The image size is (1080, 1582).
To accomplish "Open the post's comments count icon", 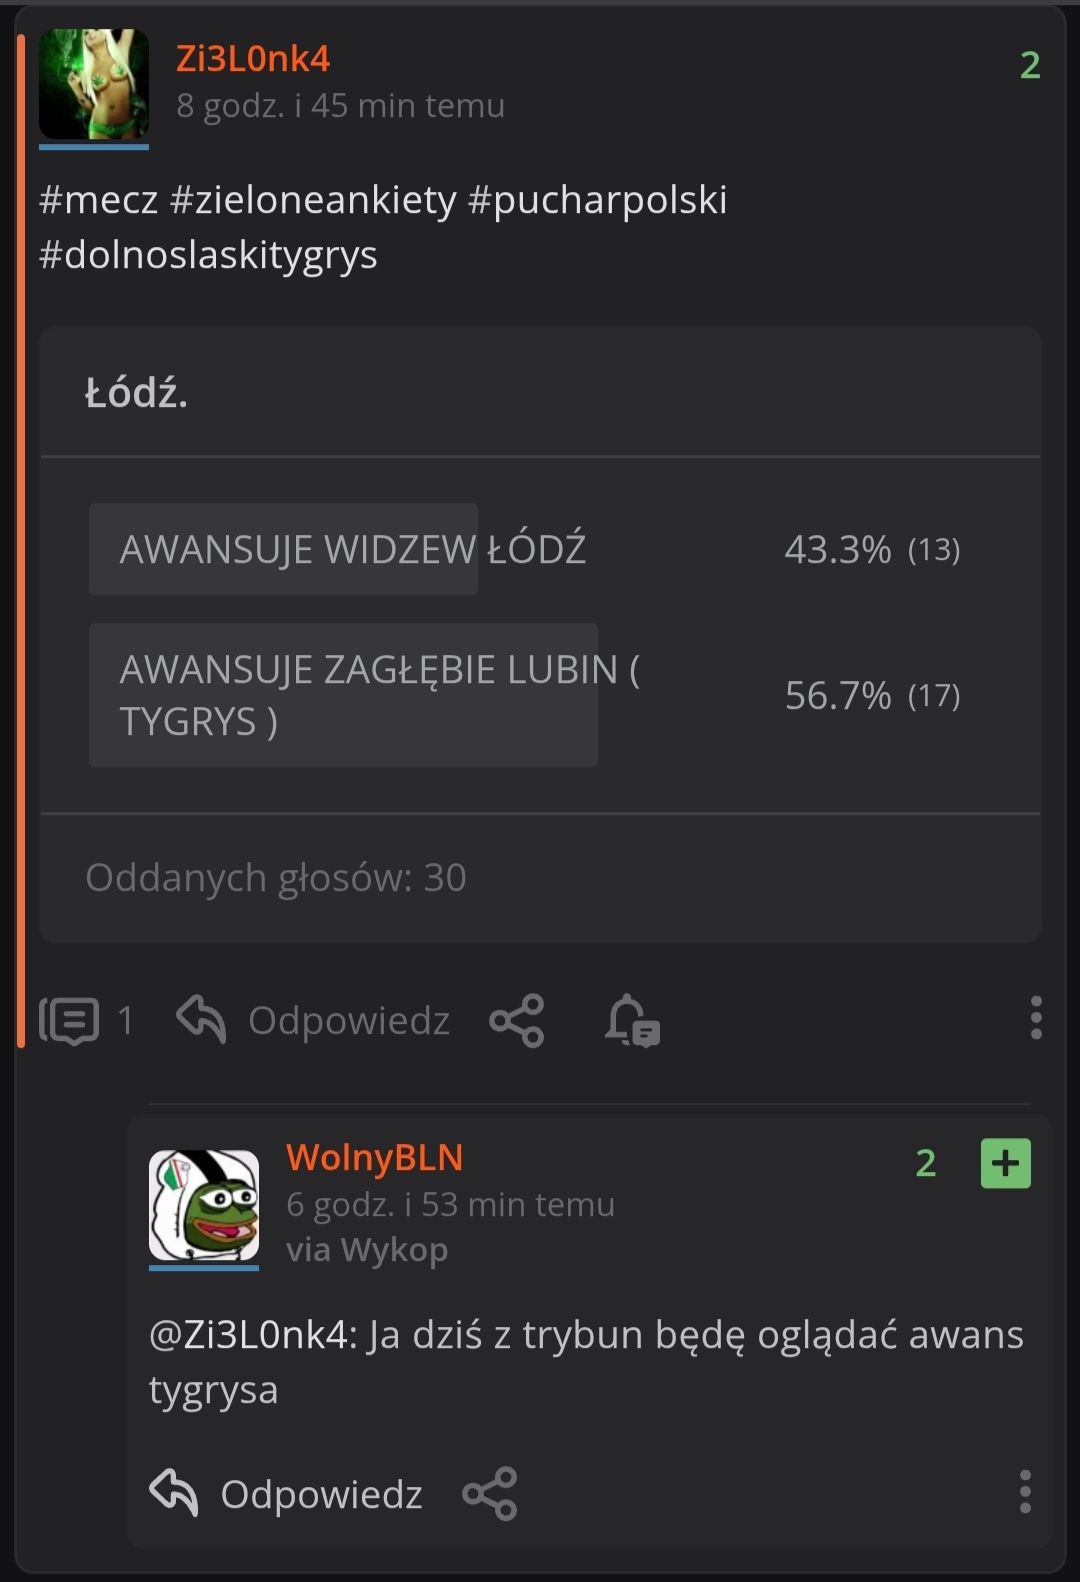I will (69, 1021).
